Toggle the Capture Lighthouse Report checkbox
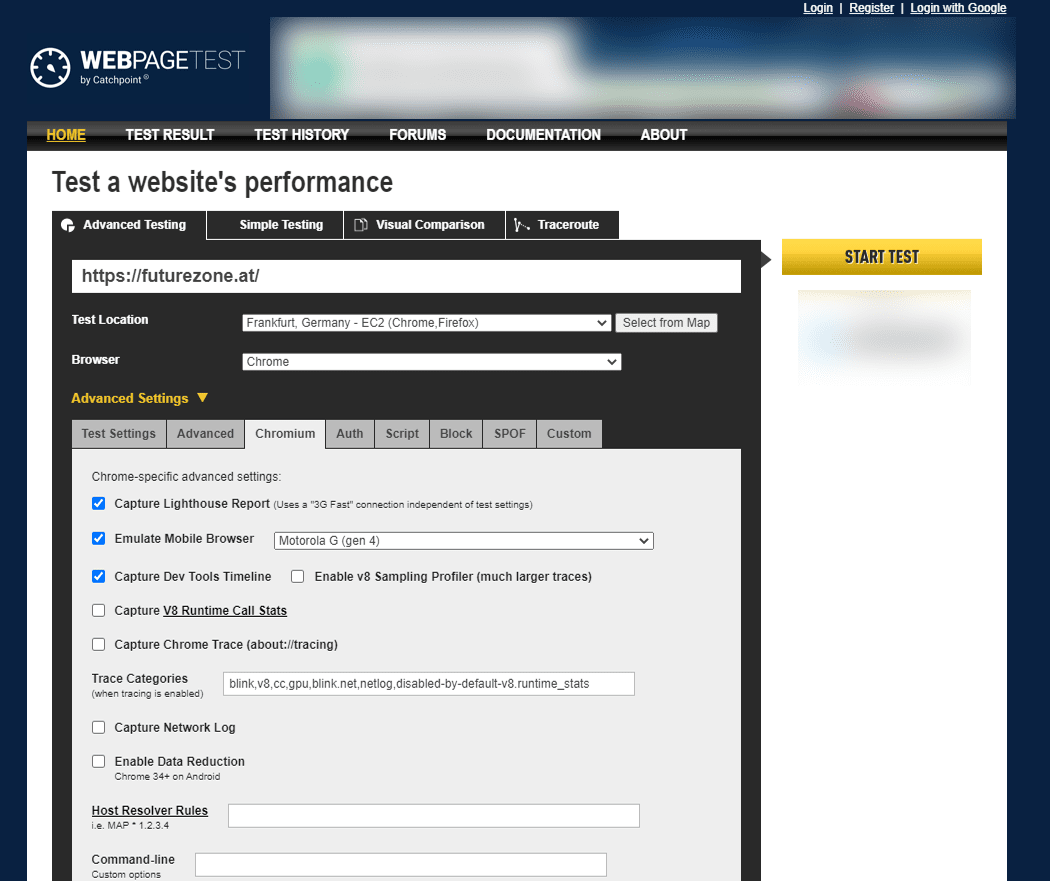The image size is (1050, 881). pyautogui.click(x=98, y=503)
